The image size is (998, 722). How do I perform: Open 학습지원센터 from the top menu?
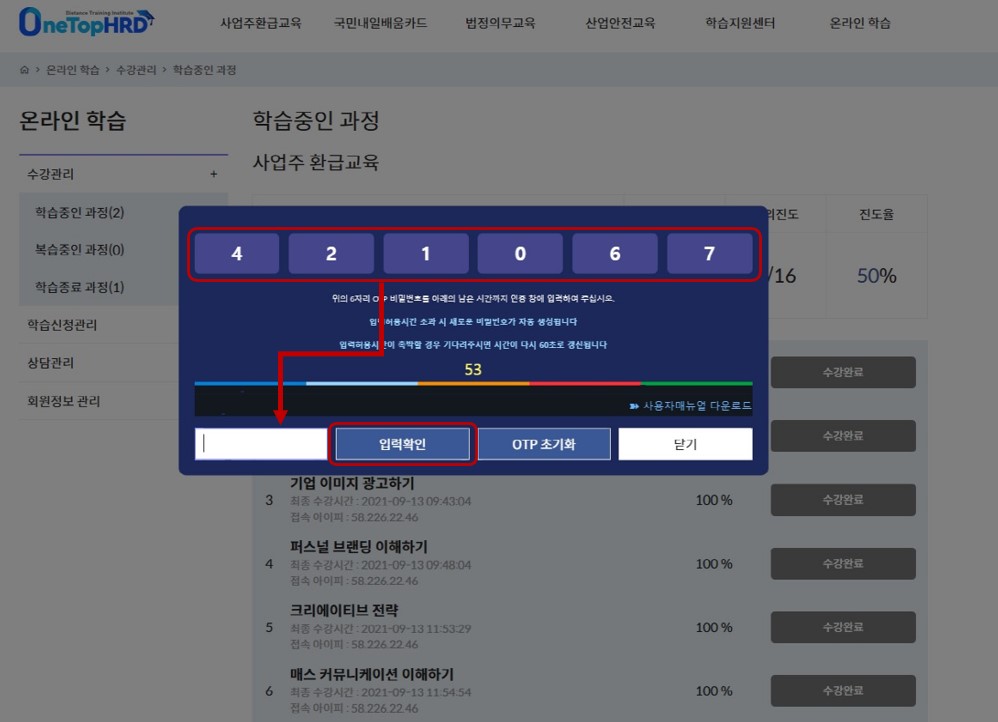(742, 23)
